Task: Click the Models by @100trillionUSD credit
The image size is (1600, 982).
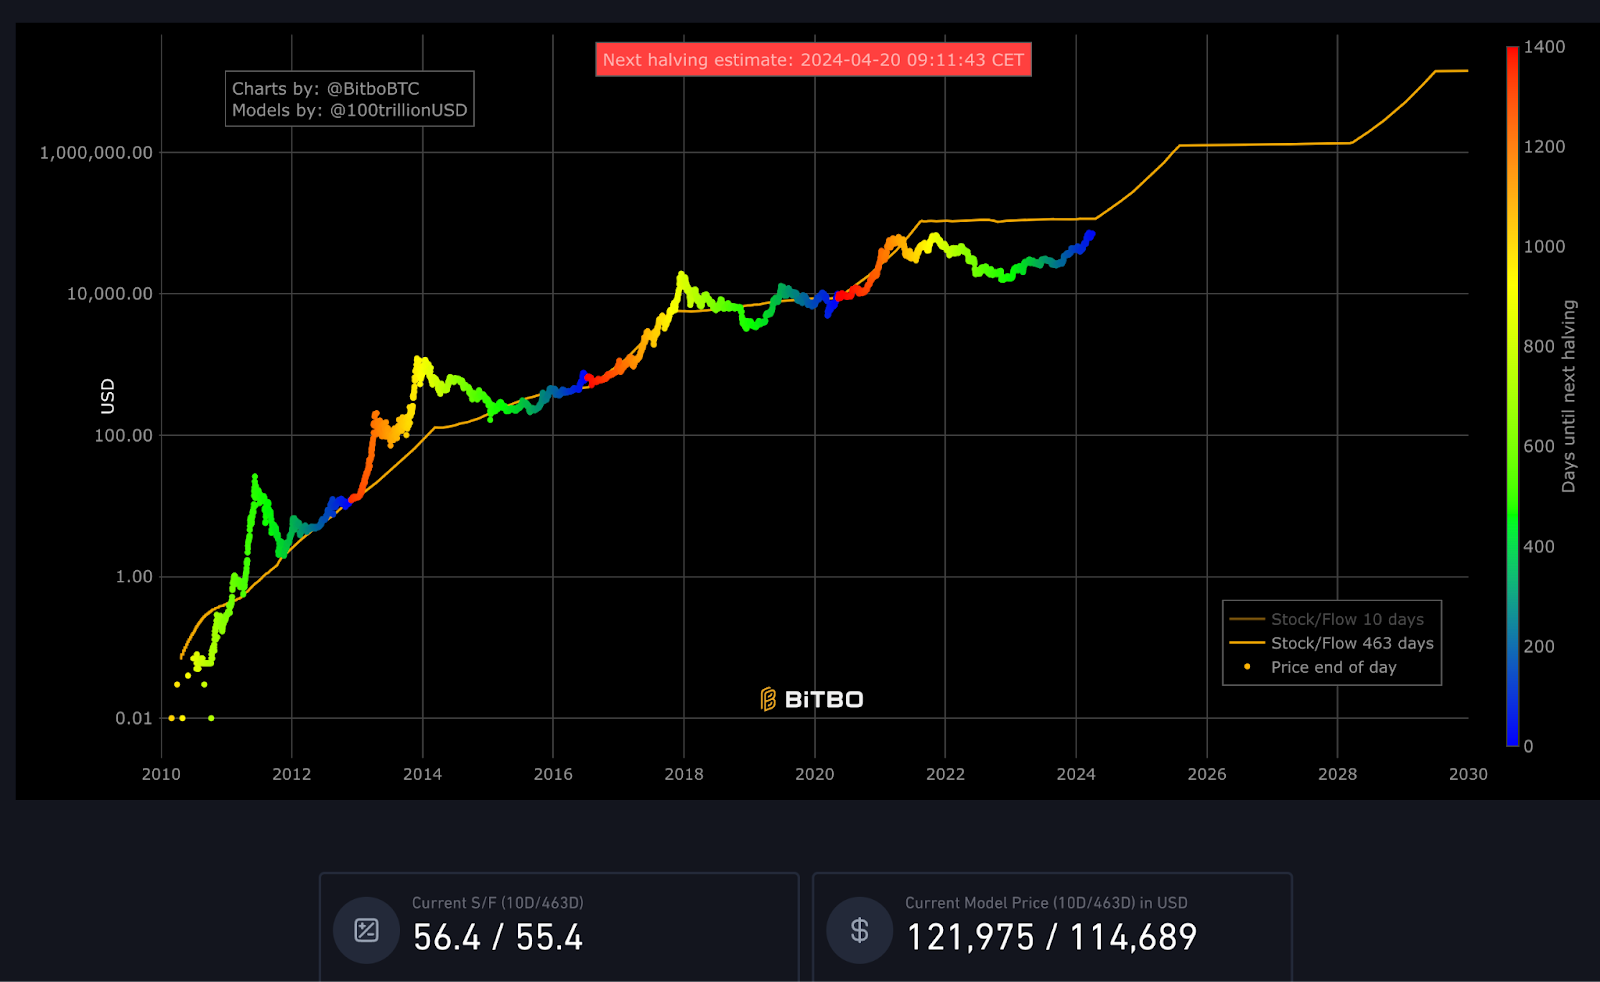Action: click(x=349, y=110)
